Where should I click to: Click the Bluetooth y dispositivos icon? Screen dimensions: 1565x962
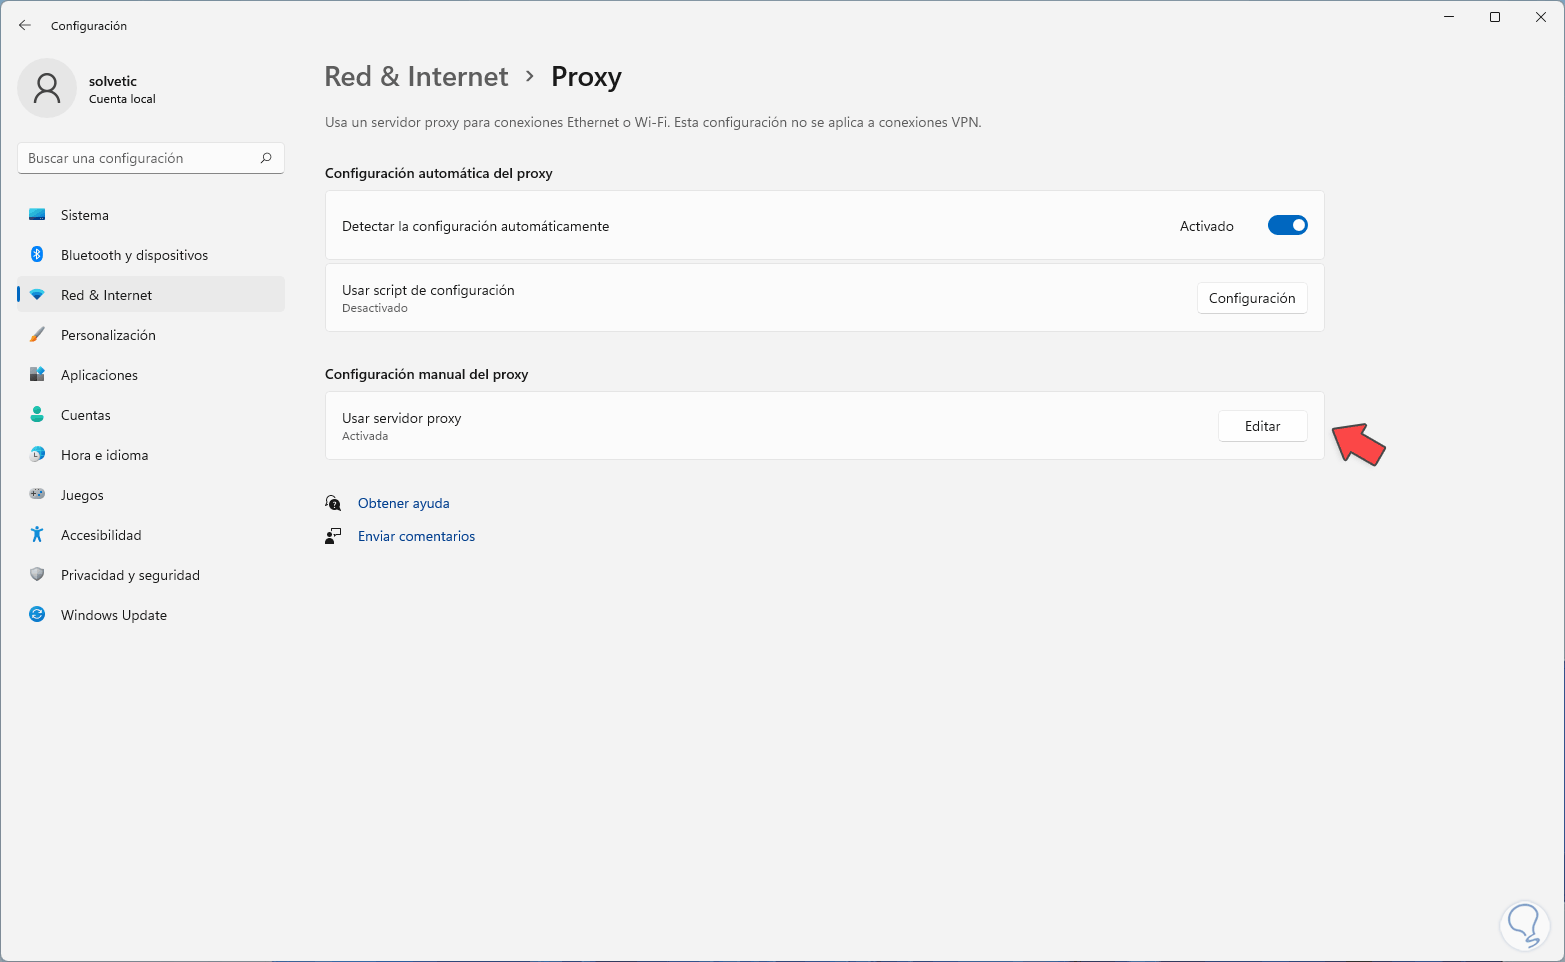pyautogui.click(x=37, y=255)
